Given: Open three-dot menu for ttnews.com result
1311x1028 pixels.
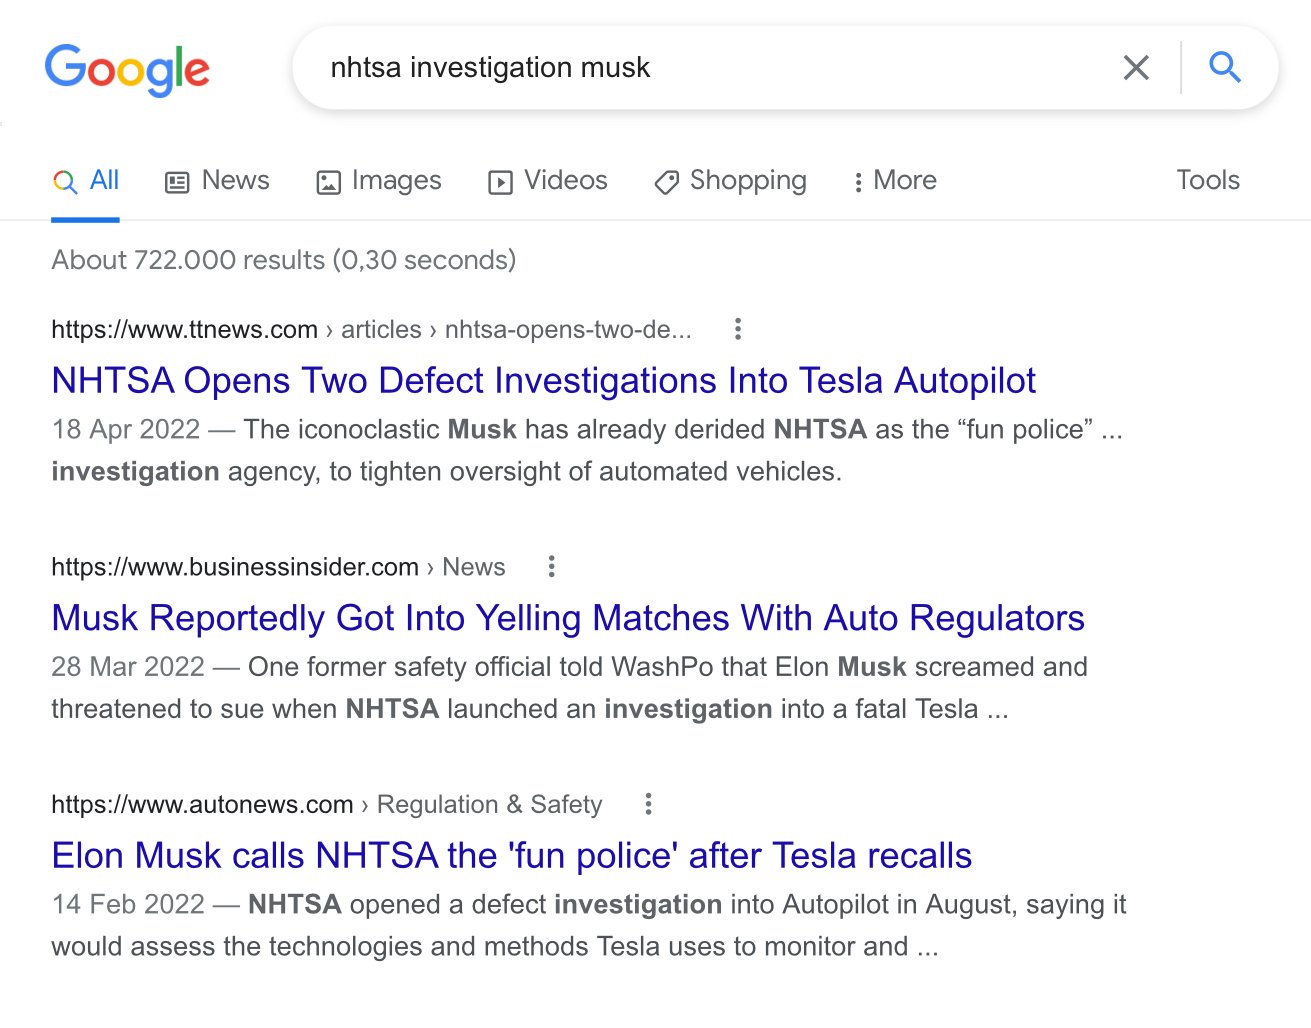Looking at the screenshot, I should (738, 329).
